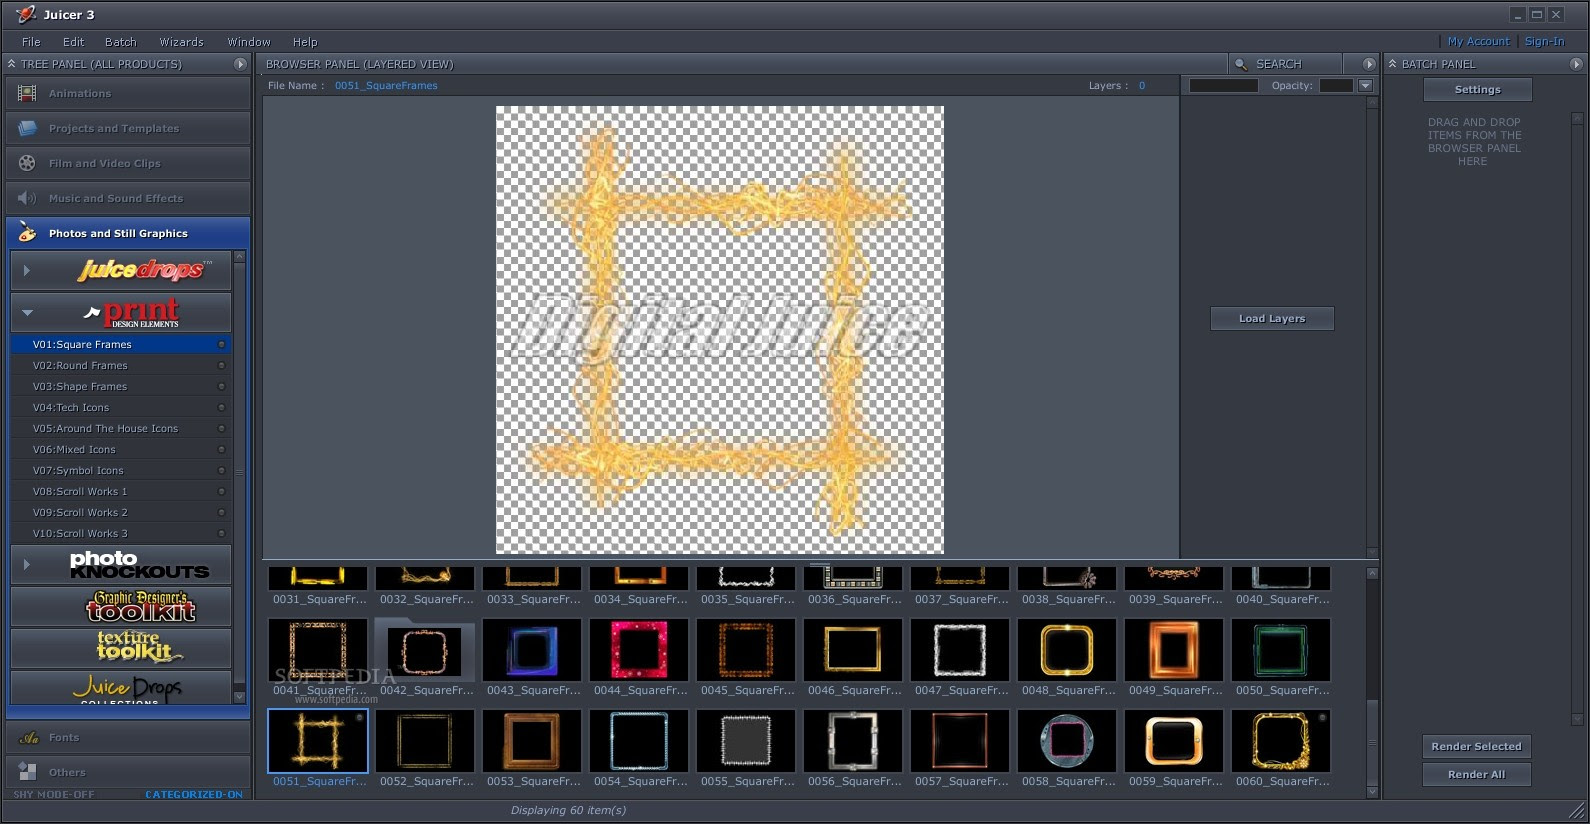Image resolution: width=1590 pixels, height=824 pixels.
Task: Open the My Account link
Action: 1478,41
